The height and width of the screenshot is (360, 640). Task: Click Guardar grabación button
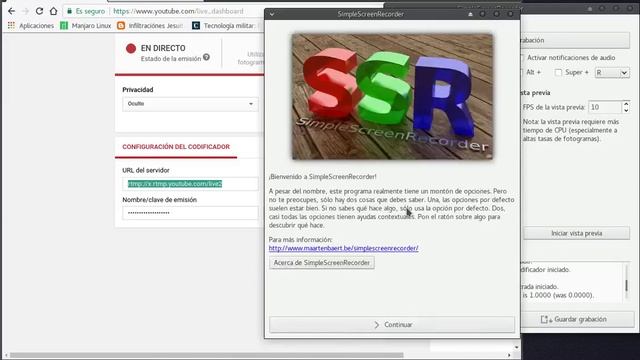[578, 319]
